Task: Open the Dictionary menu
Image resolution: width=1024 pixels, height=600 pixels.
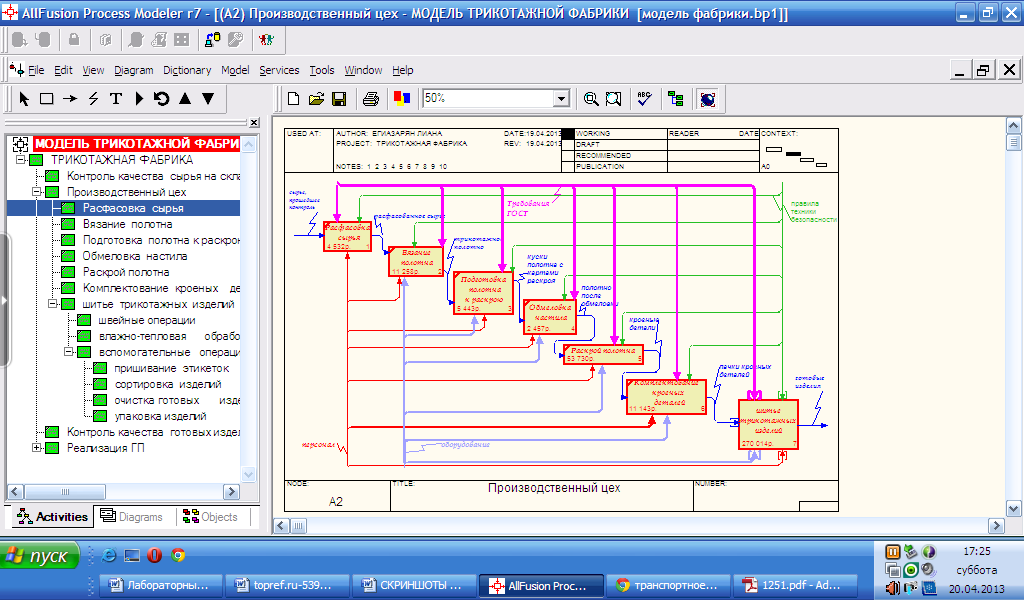Action: click(187, 71)
